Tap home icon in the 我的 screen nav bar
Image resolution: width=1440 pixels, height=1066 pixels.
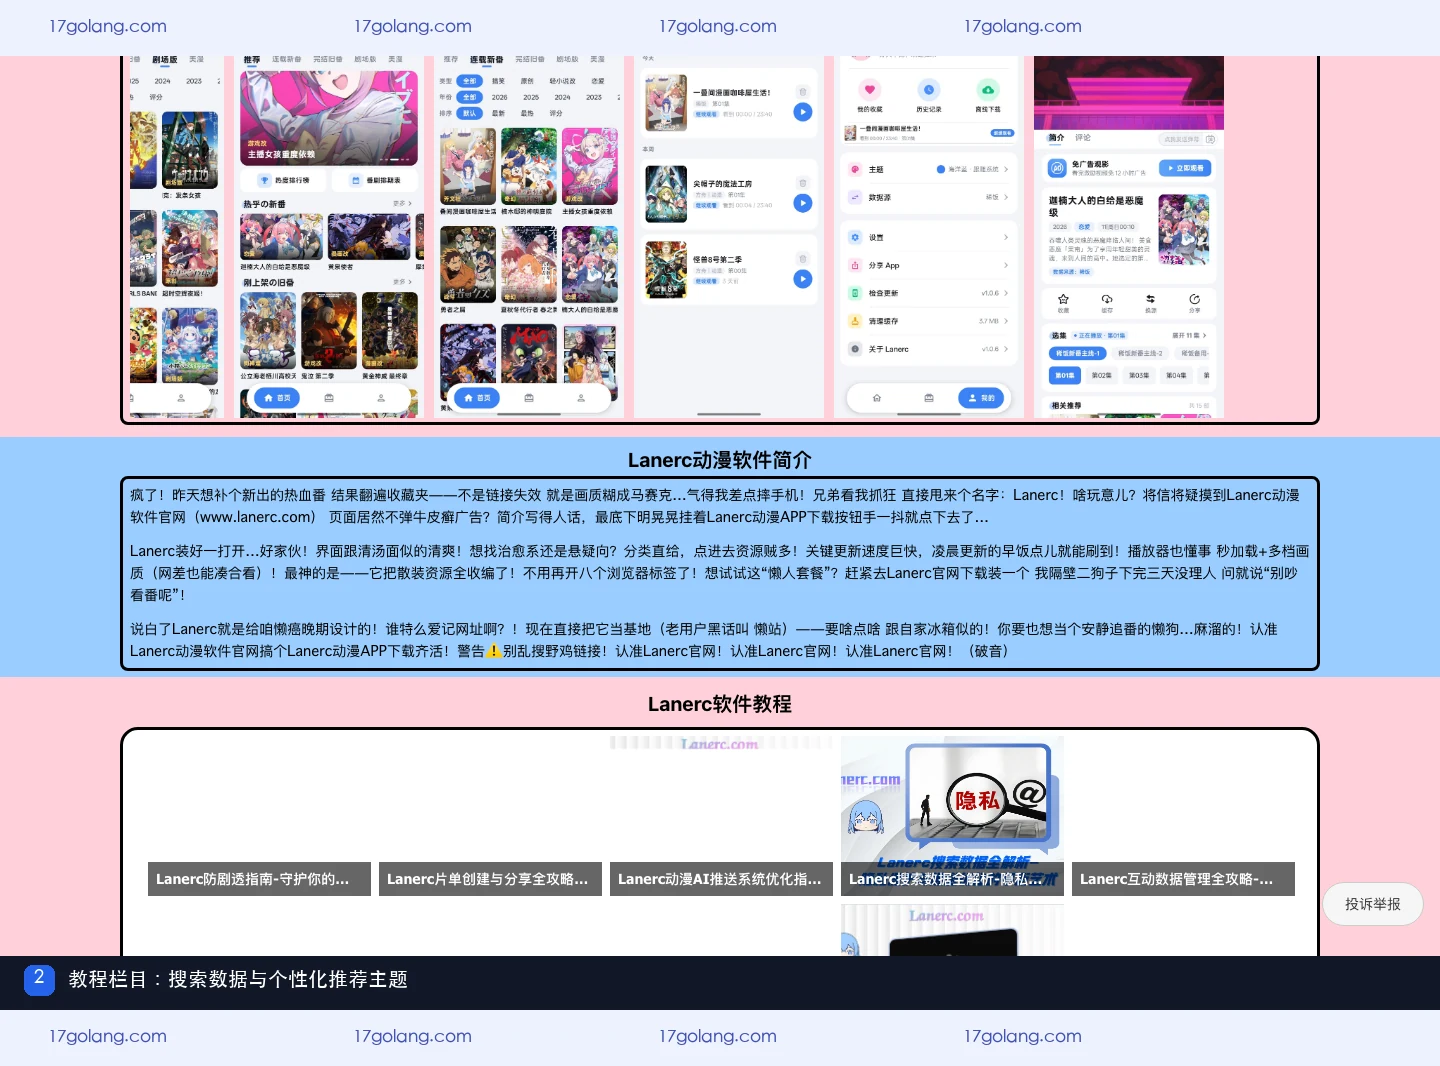pyautogui.click(x=877, y=398)
